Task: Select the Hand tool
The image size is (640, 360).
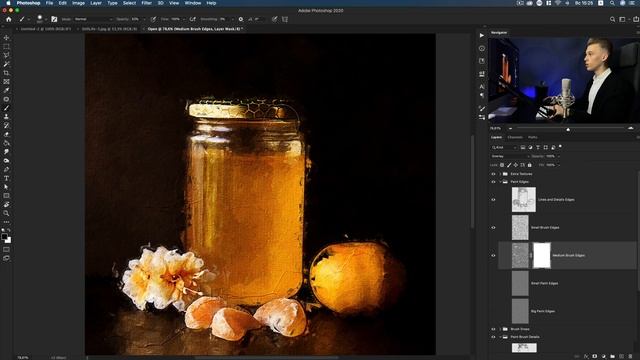Action: coord(6,204)
